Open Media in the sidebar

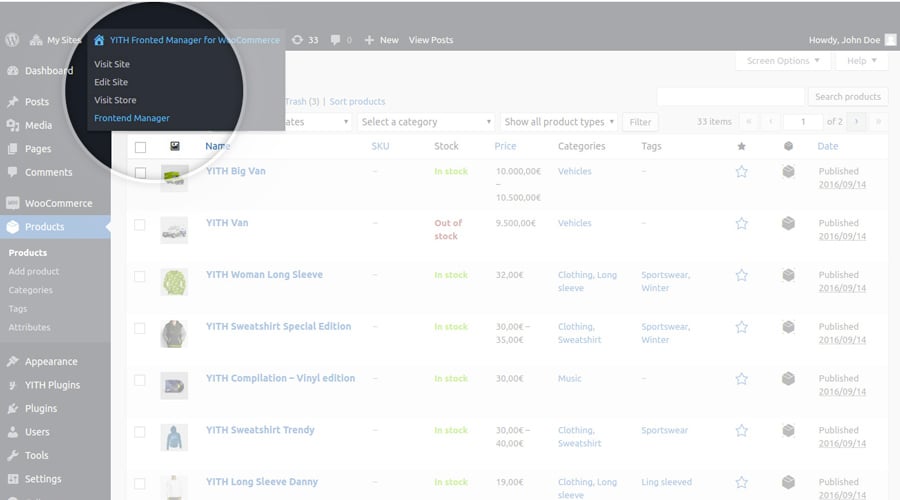[30, 125]
